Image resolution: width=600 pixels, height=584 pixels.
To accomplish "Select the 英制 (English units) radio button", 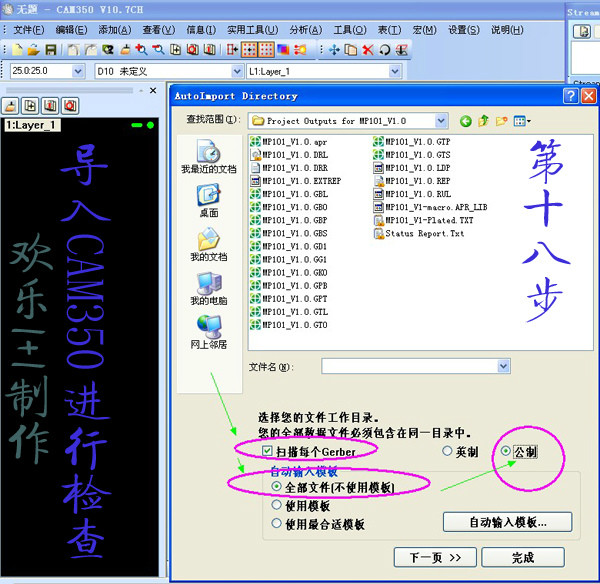I will (x=447, y=451).
